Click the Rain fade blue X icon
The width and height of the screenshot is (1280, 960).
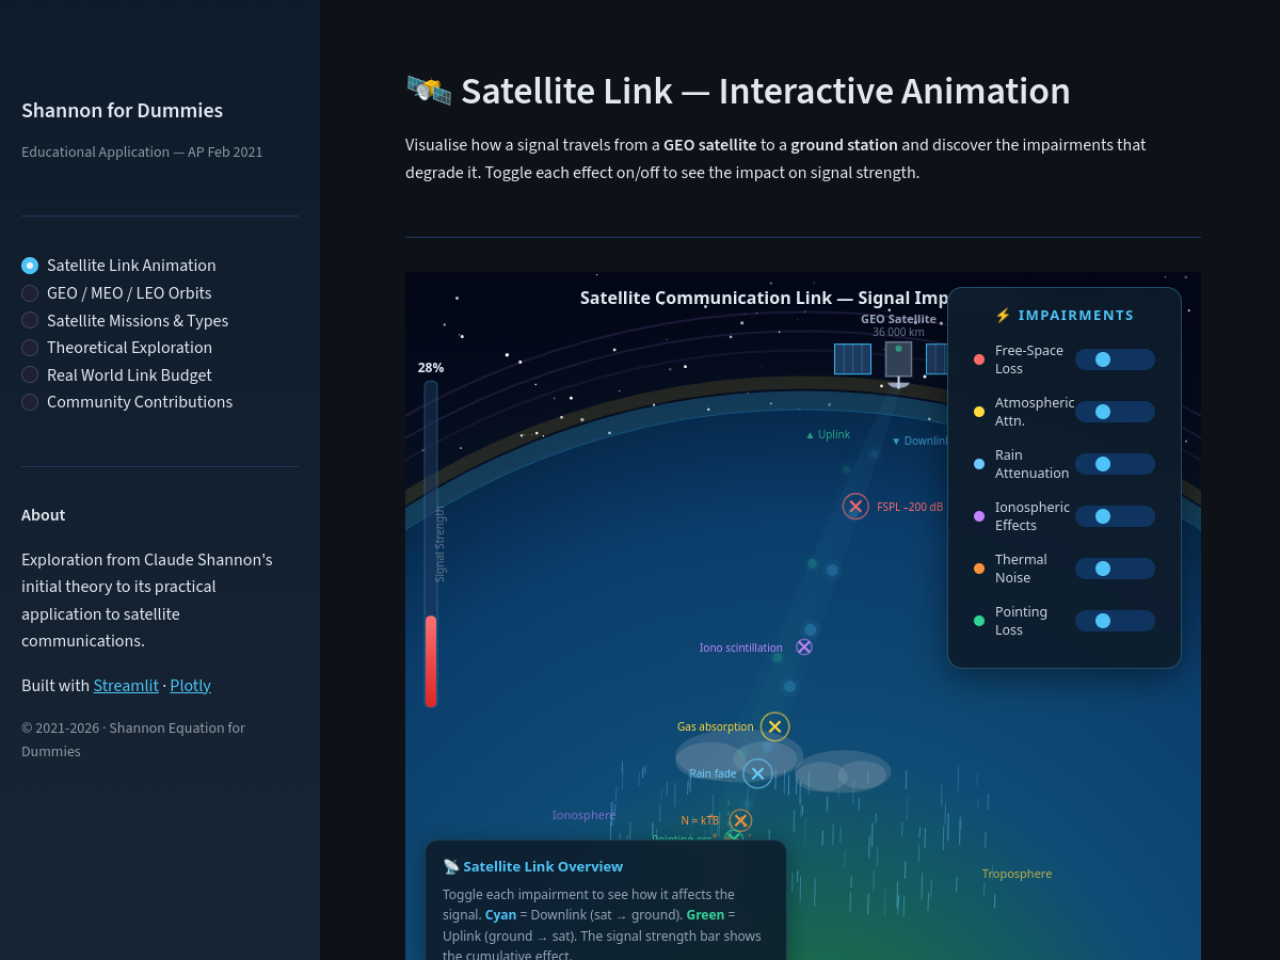(758, 773)
